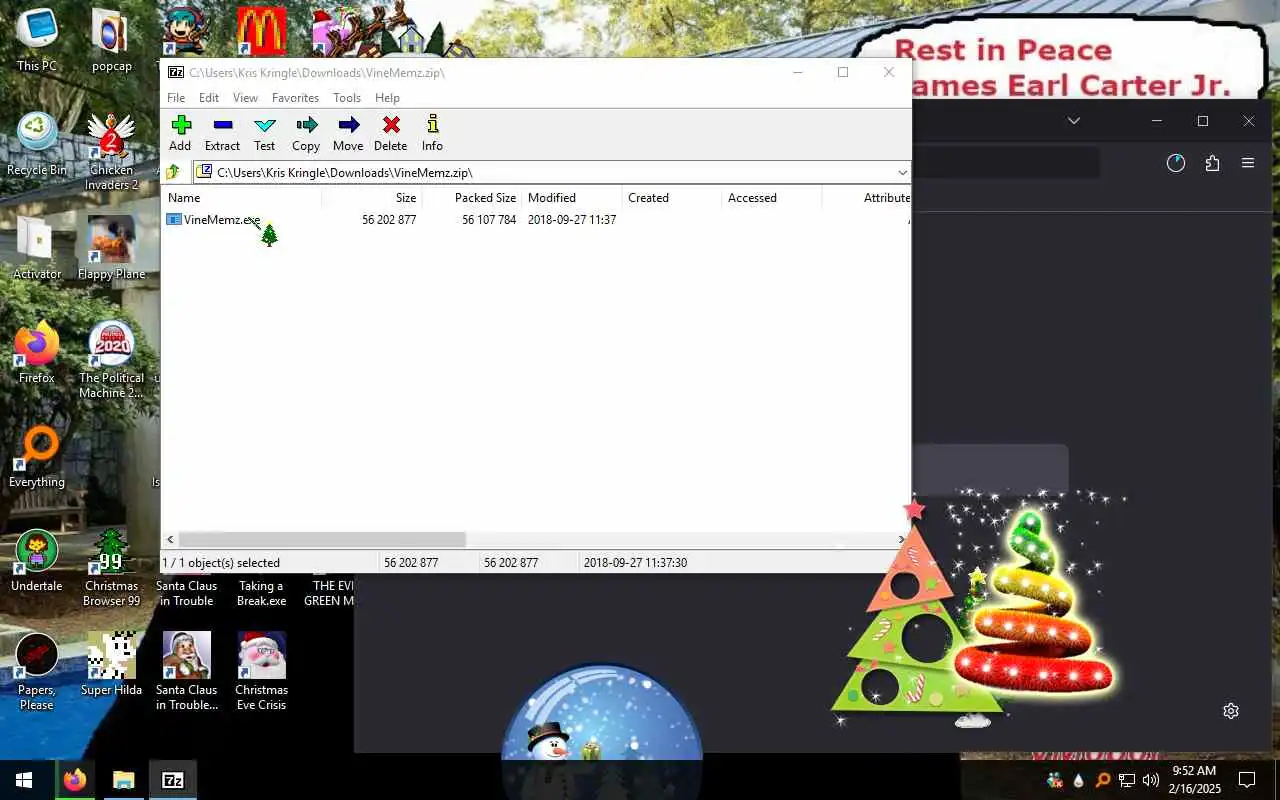Click the Undertale desktop shortcut
Screen dimensions: 1280x800
(37, 561)
